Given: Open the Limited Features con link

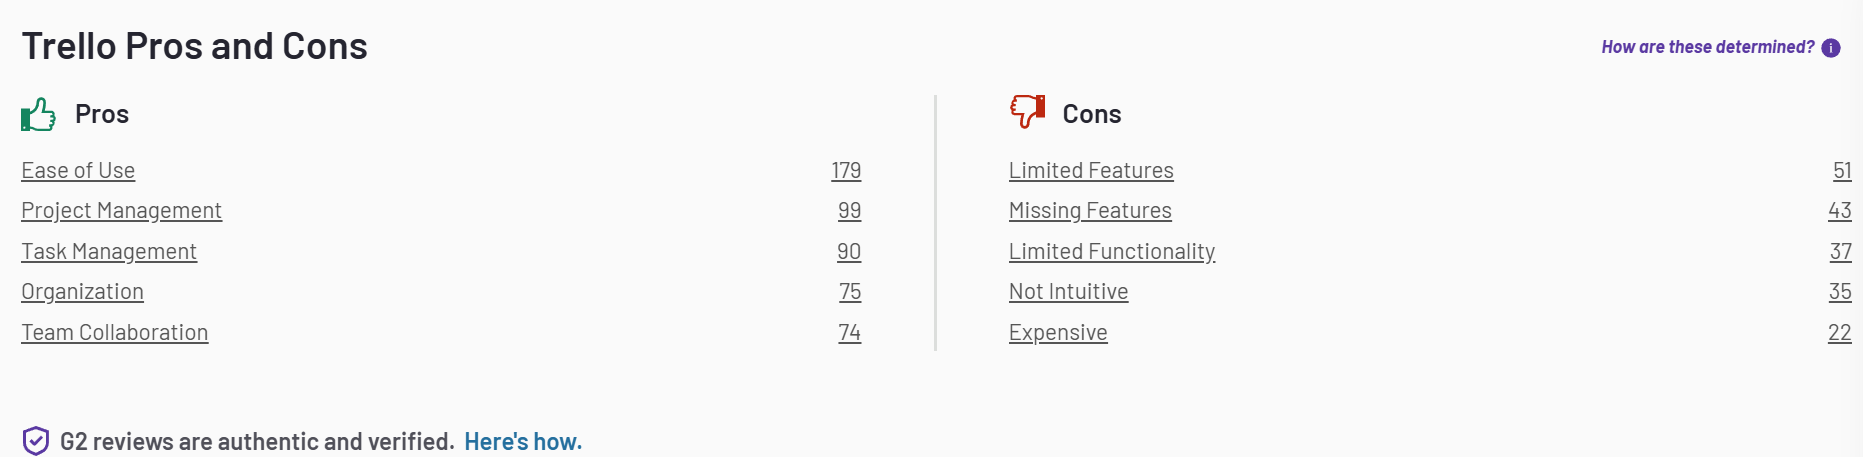Looking at the screenshot, I should [x=1091, y=171].
